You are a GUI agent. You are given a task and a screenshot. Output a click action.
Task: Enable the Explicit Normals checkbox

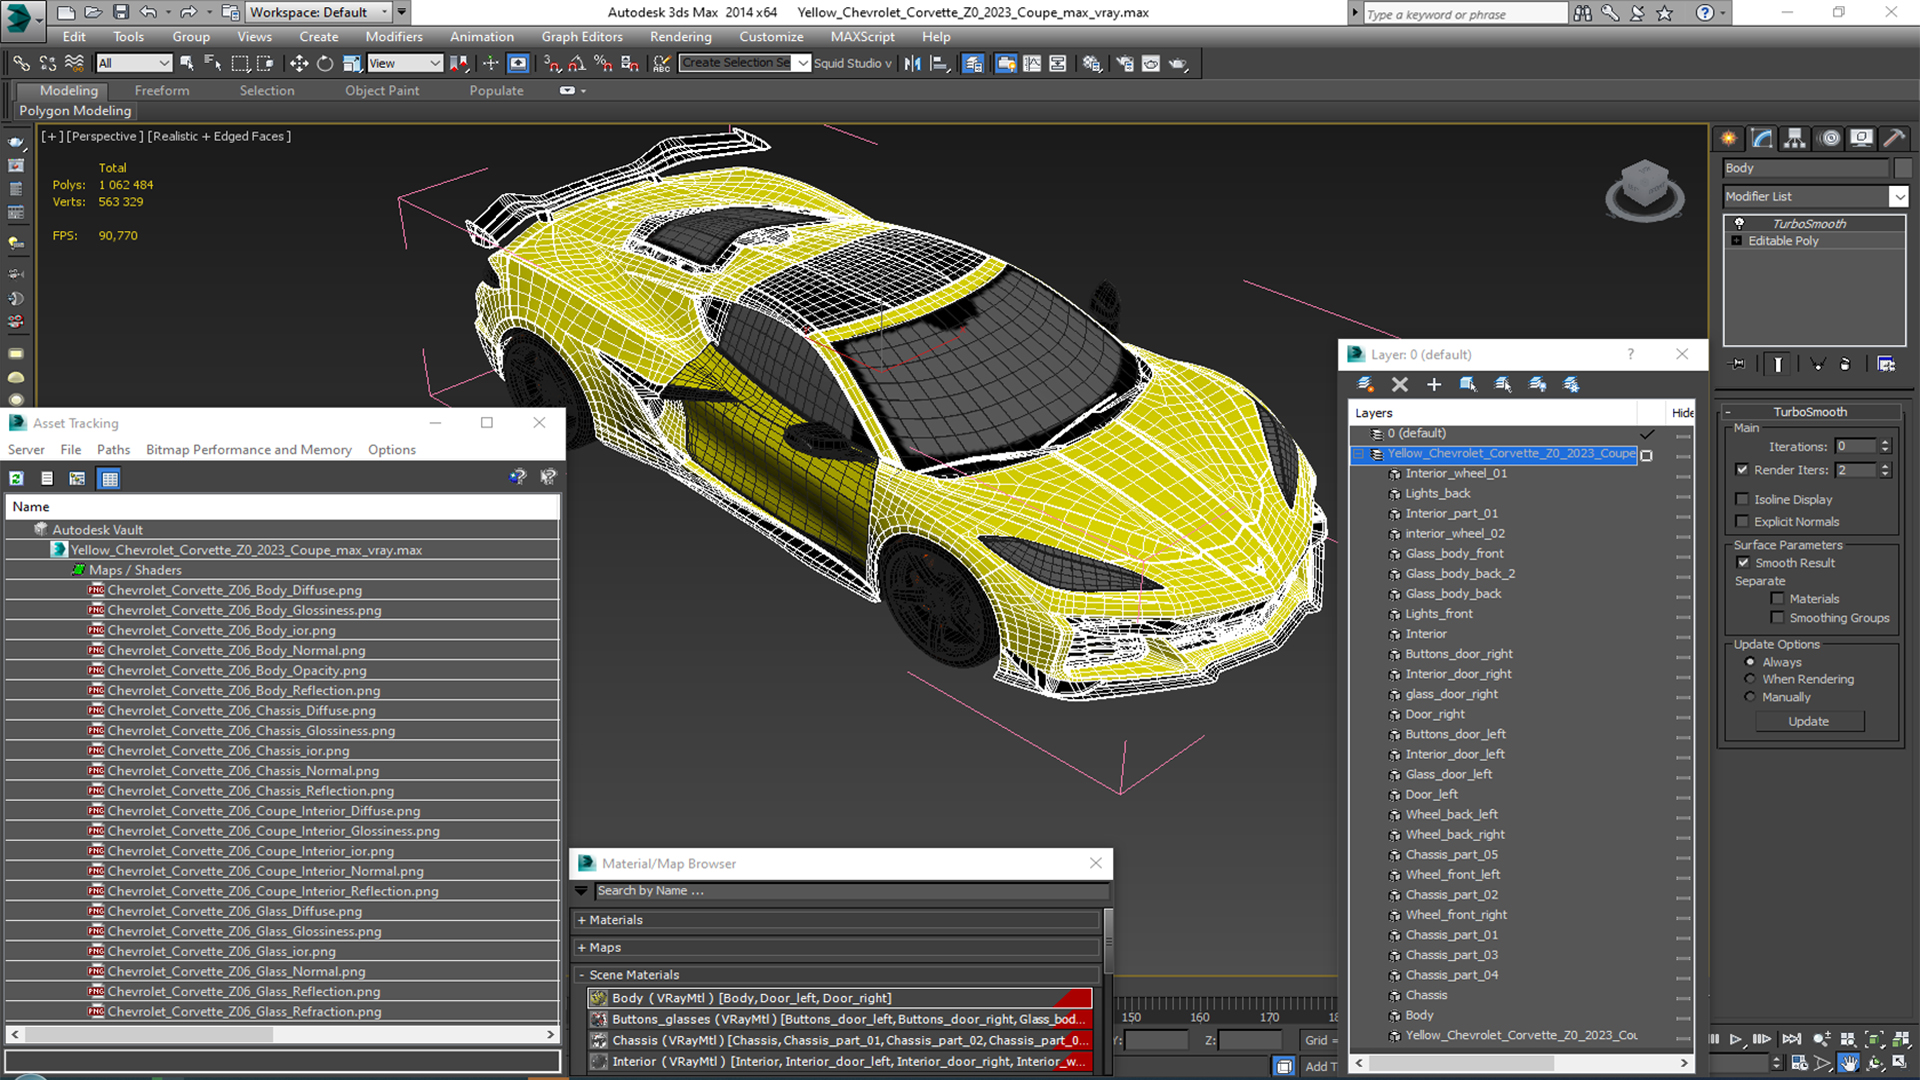point(1742,521)
